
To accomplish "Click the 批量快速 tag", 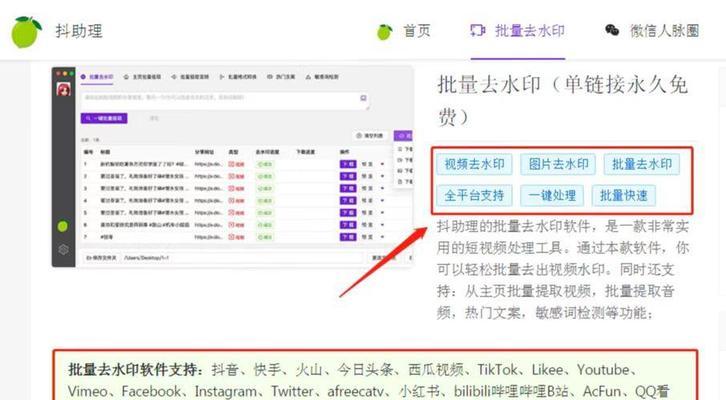I will 624,195.
